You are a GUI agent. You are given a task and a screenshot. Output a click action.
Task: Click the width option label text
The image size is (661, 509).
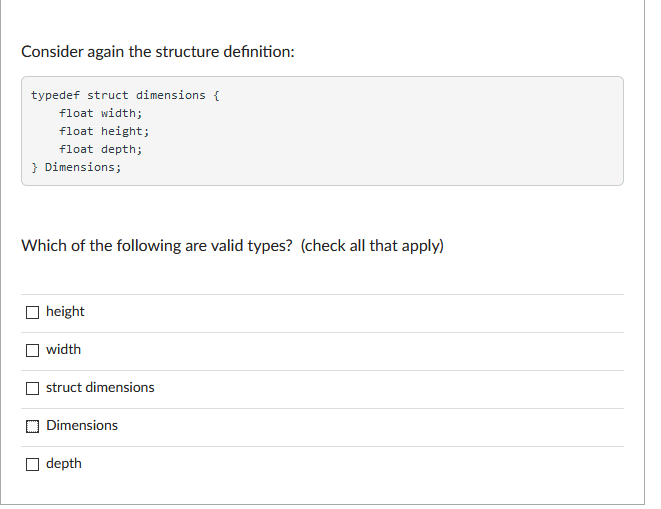tap(63, 350)
